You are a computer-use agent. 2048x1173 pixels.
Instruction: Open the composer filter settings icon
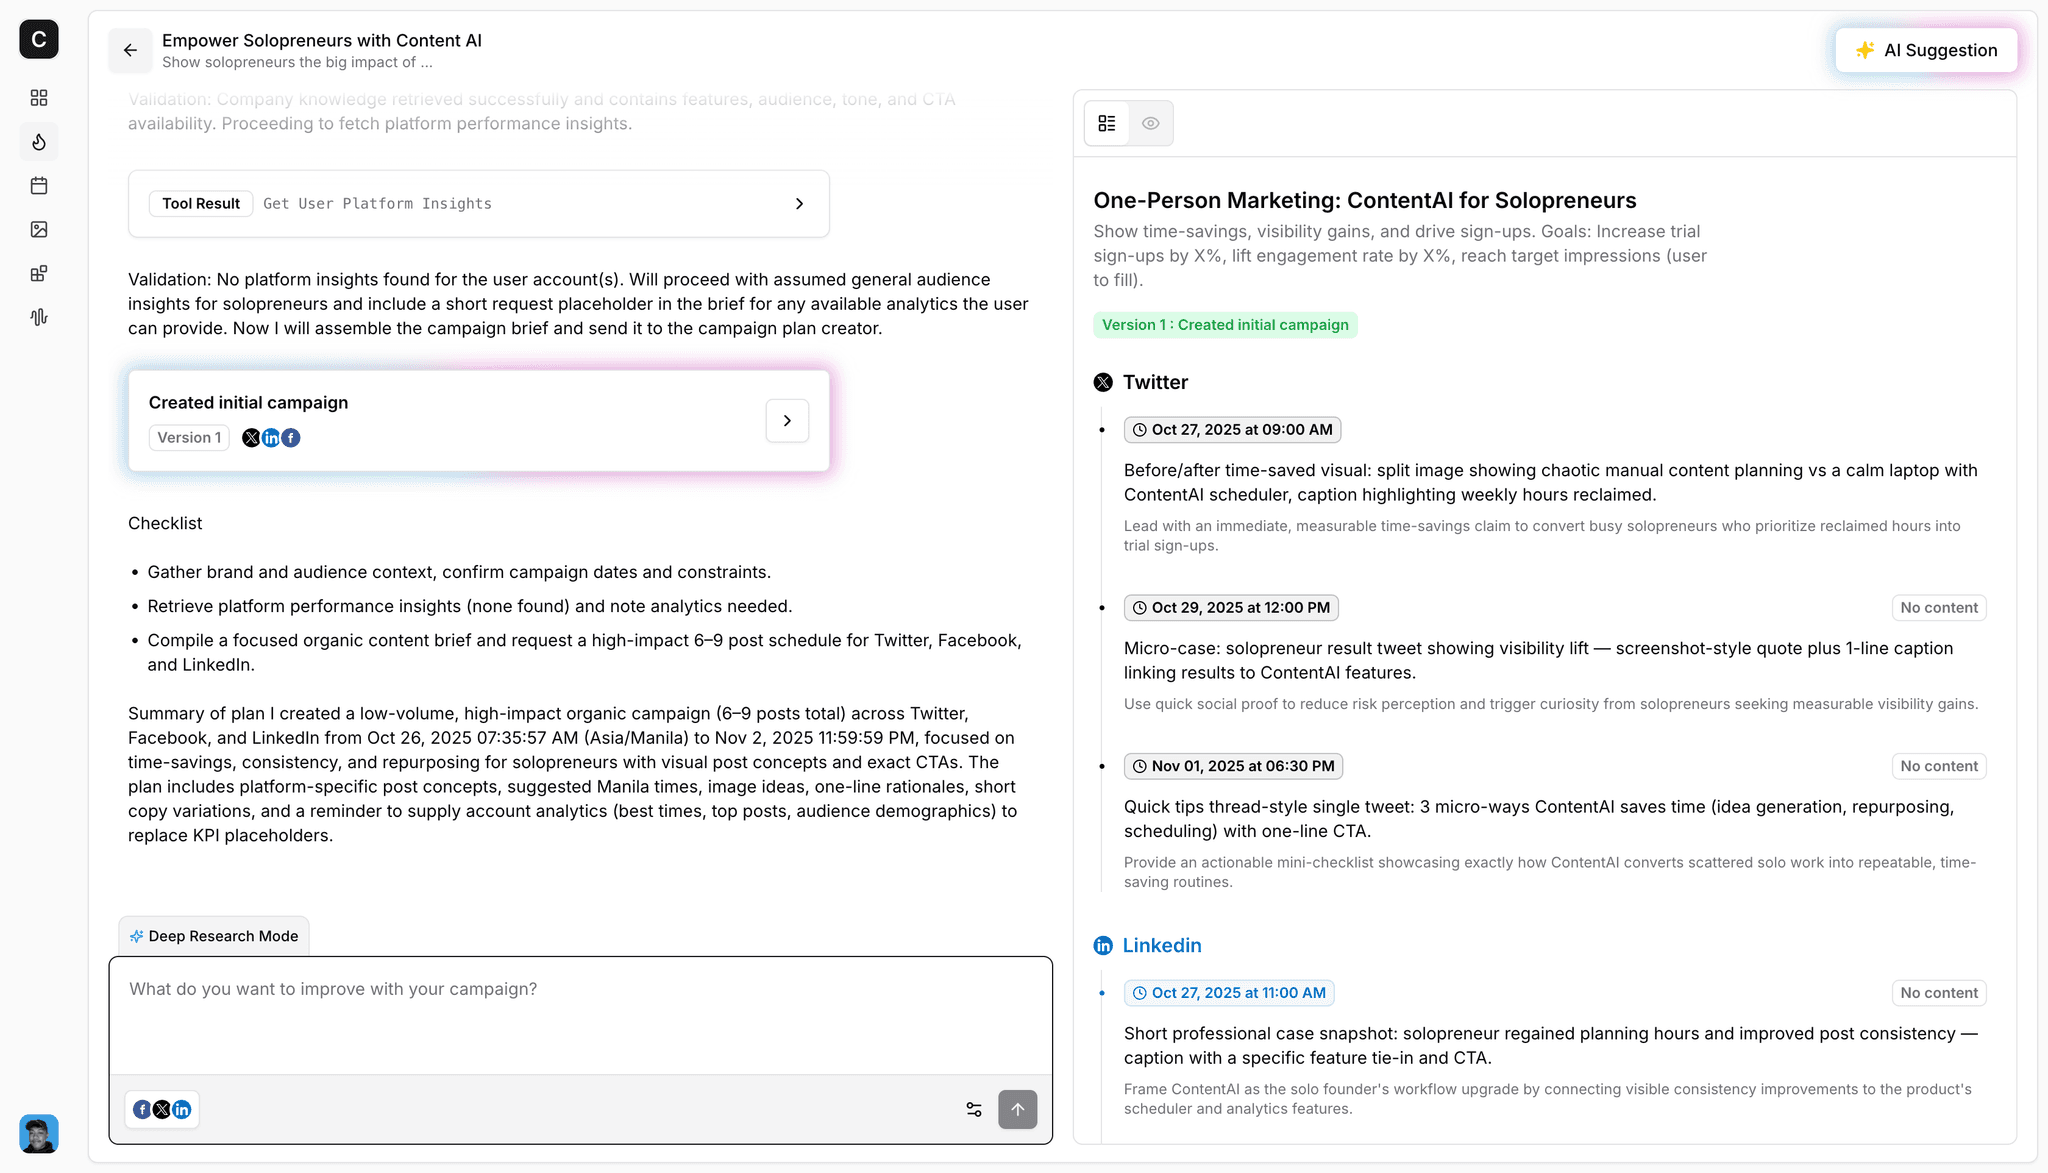coord(973,1109)
